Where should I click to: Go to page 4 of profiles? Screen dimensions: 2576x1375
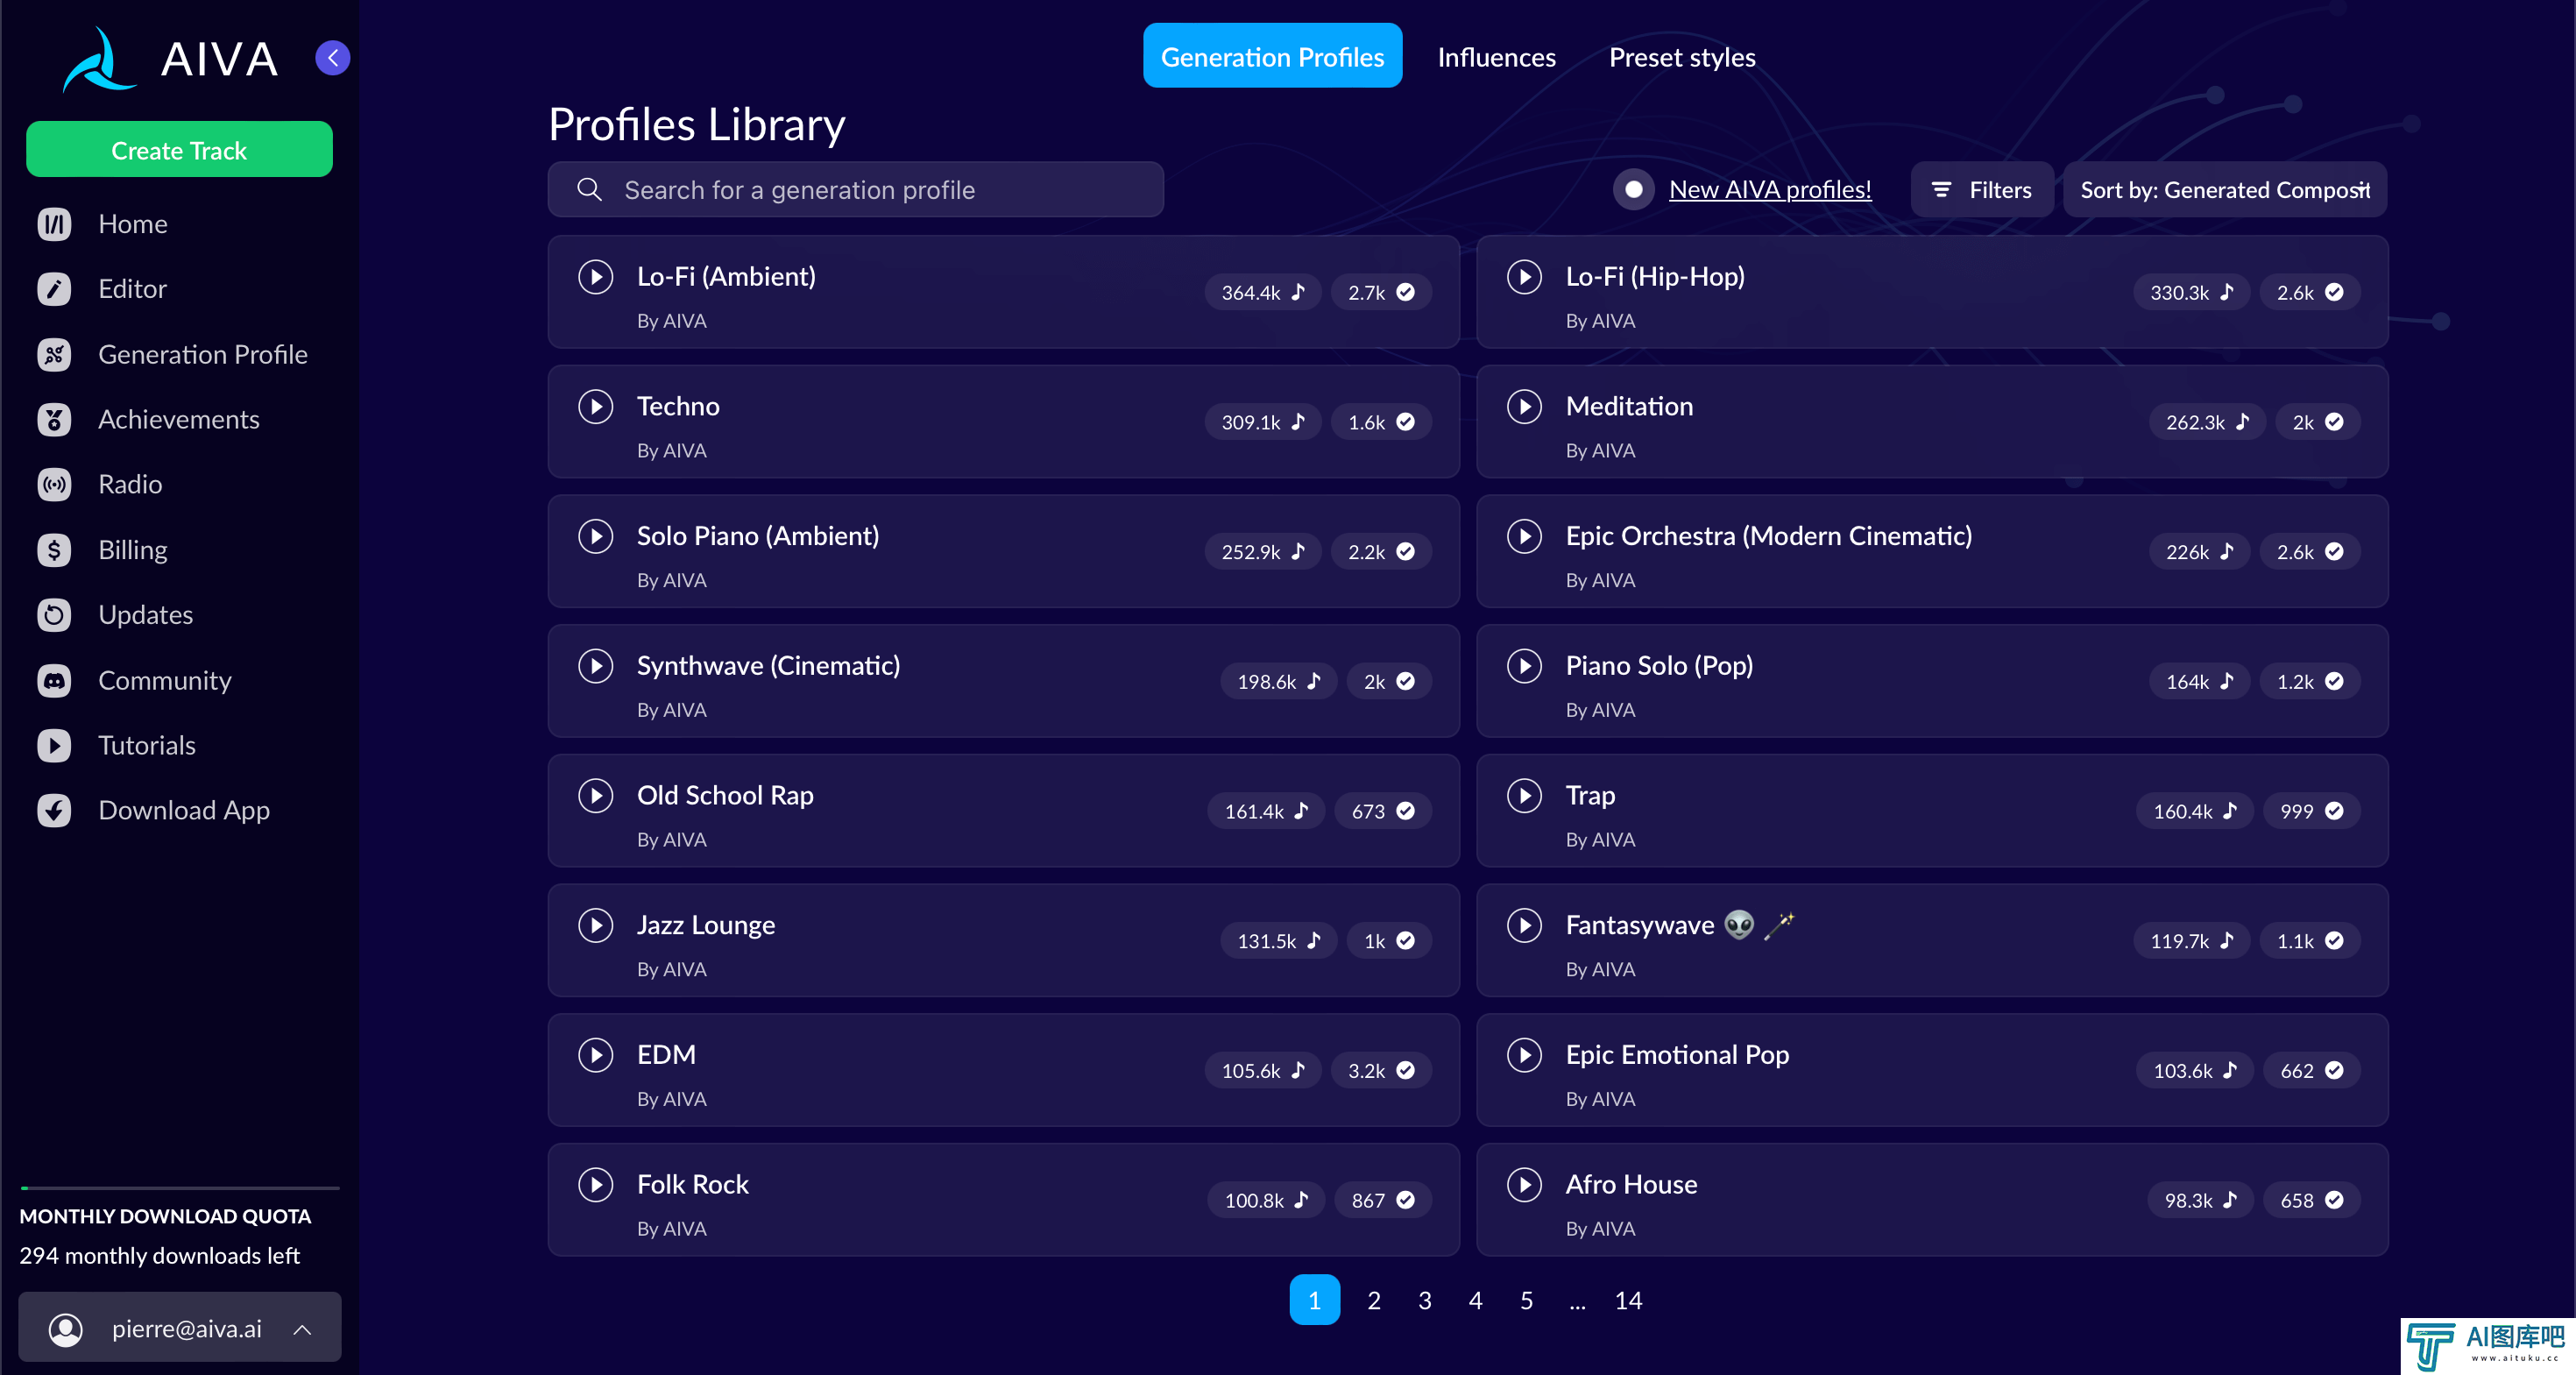point(1475,1300)
